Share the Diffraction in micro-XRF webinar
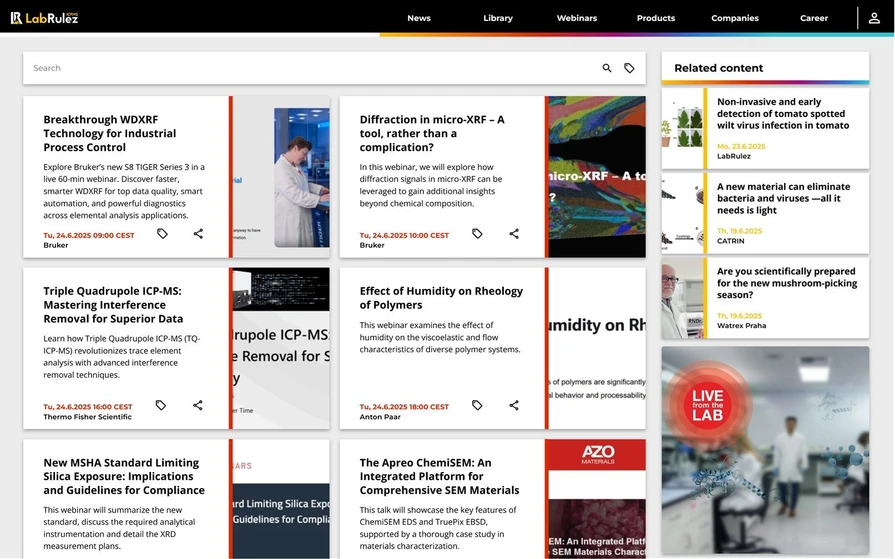895x559 pixels. point(514,234)
